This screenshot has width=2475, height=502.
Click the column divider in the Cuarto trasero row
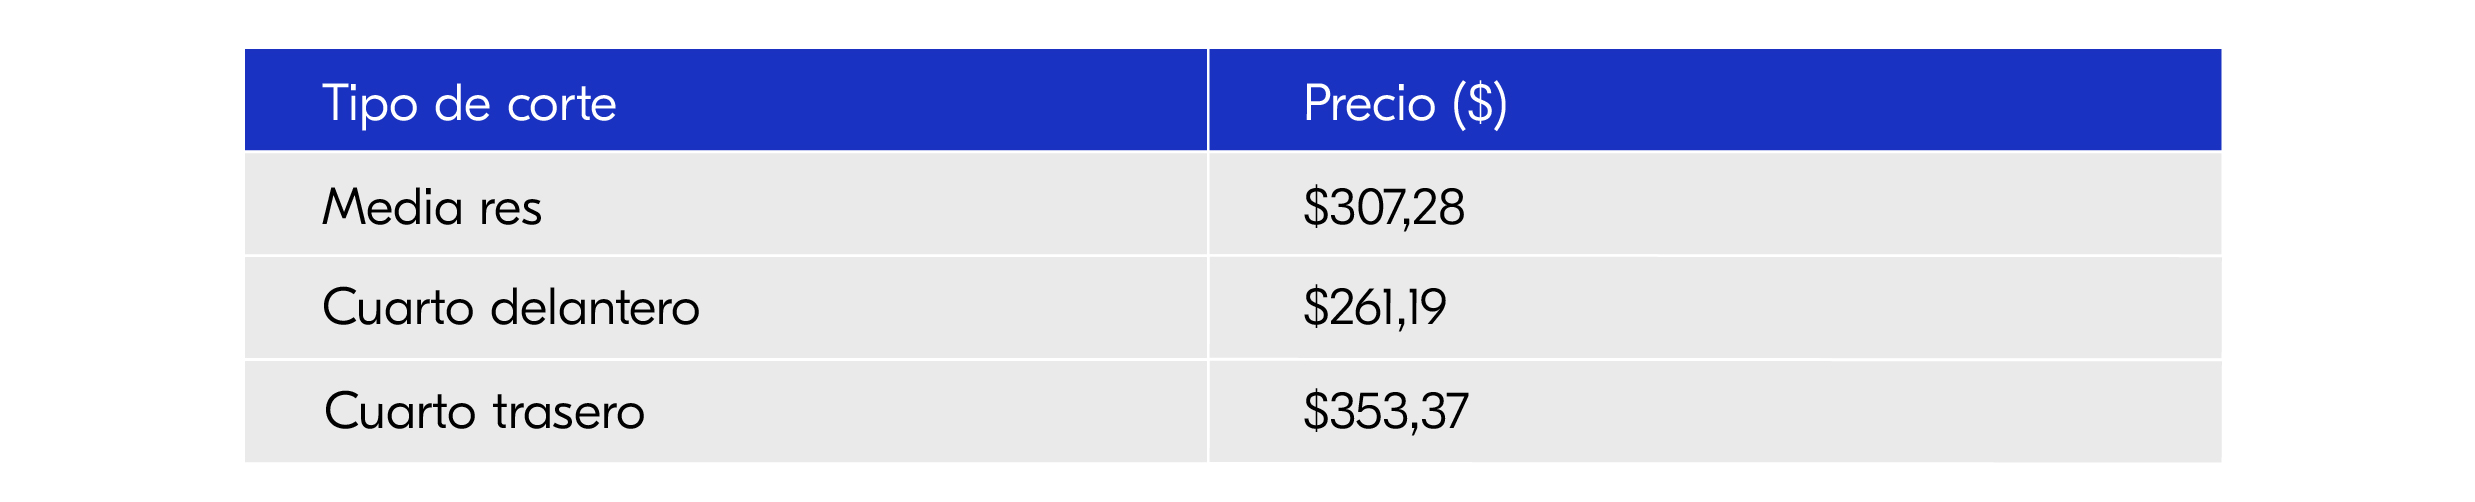[1208, 411]
